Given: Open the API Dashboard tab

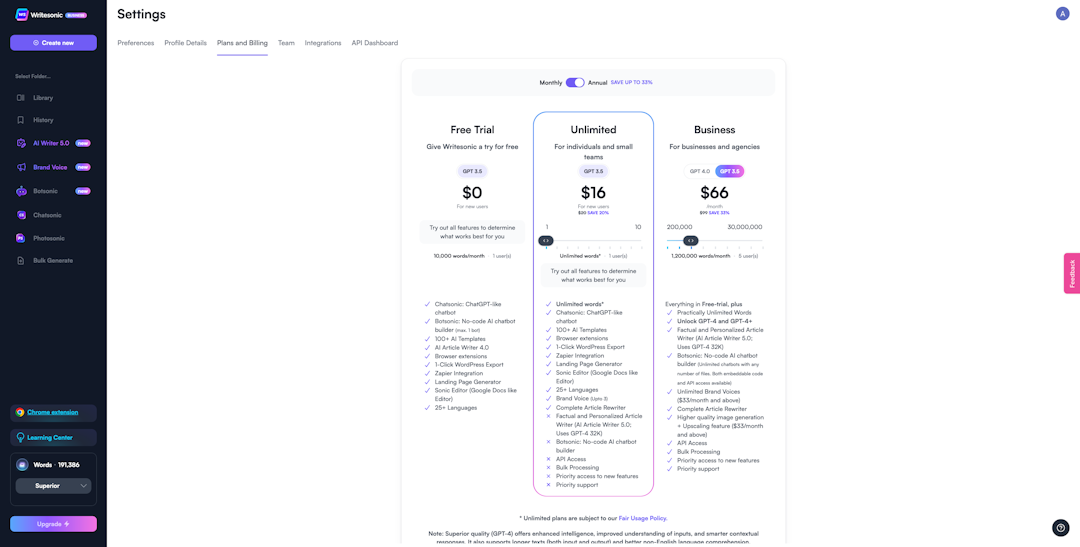Looking at the screenshot, I should (x=375, y=43).
